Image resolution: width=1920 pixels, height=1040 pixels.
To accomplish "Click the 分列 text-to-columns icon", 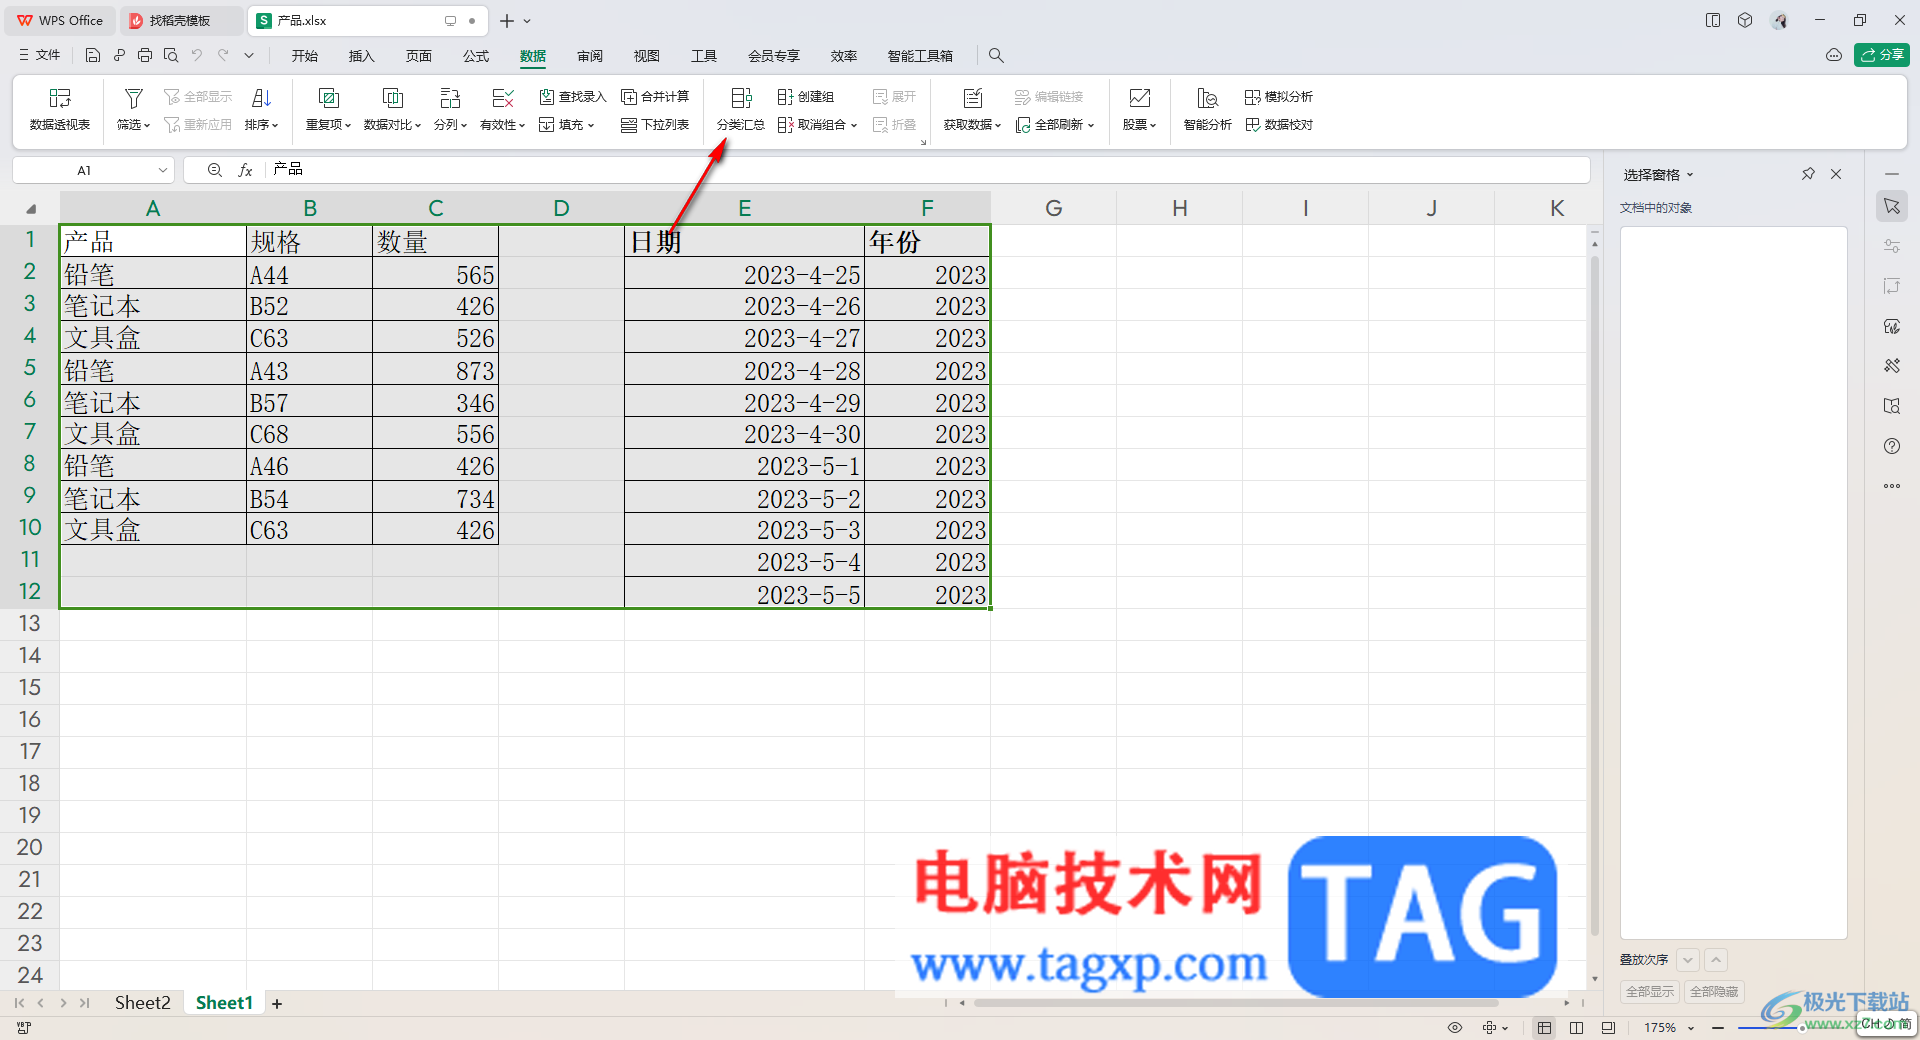I will tap(450, 98).
